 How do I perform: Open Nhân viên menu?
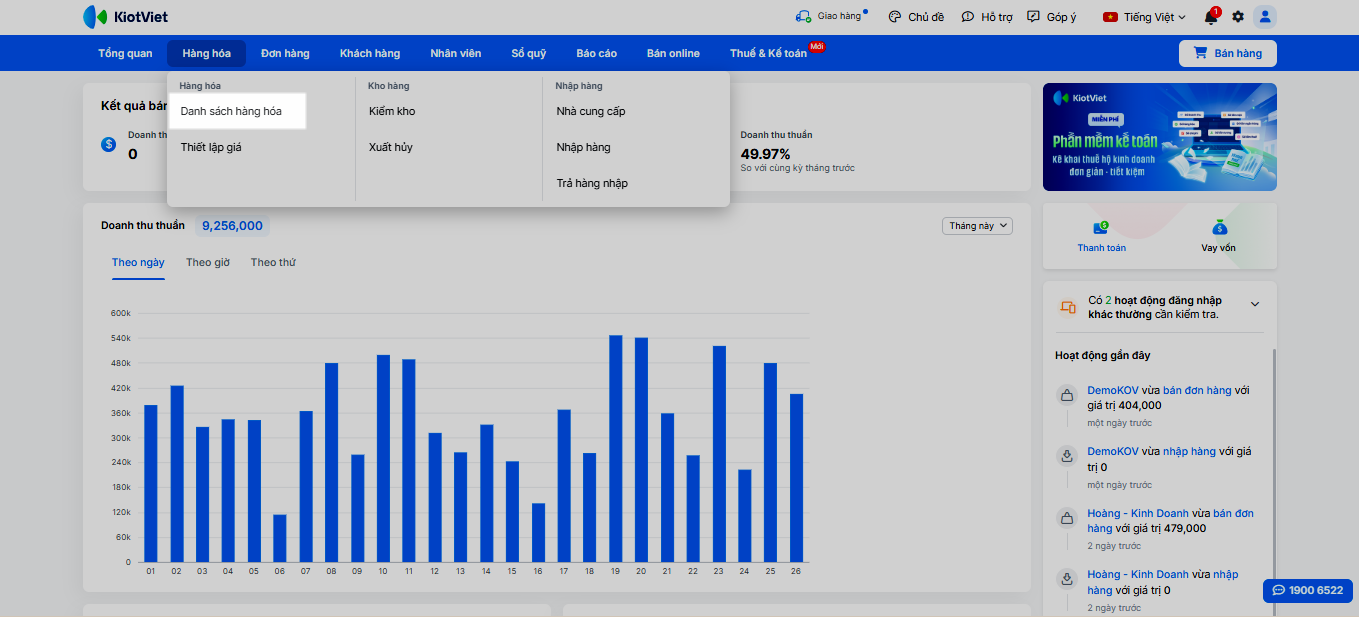pyautogui.click(x=456, y=53)
